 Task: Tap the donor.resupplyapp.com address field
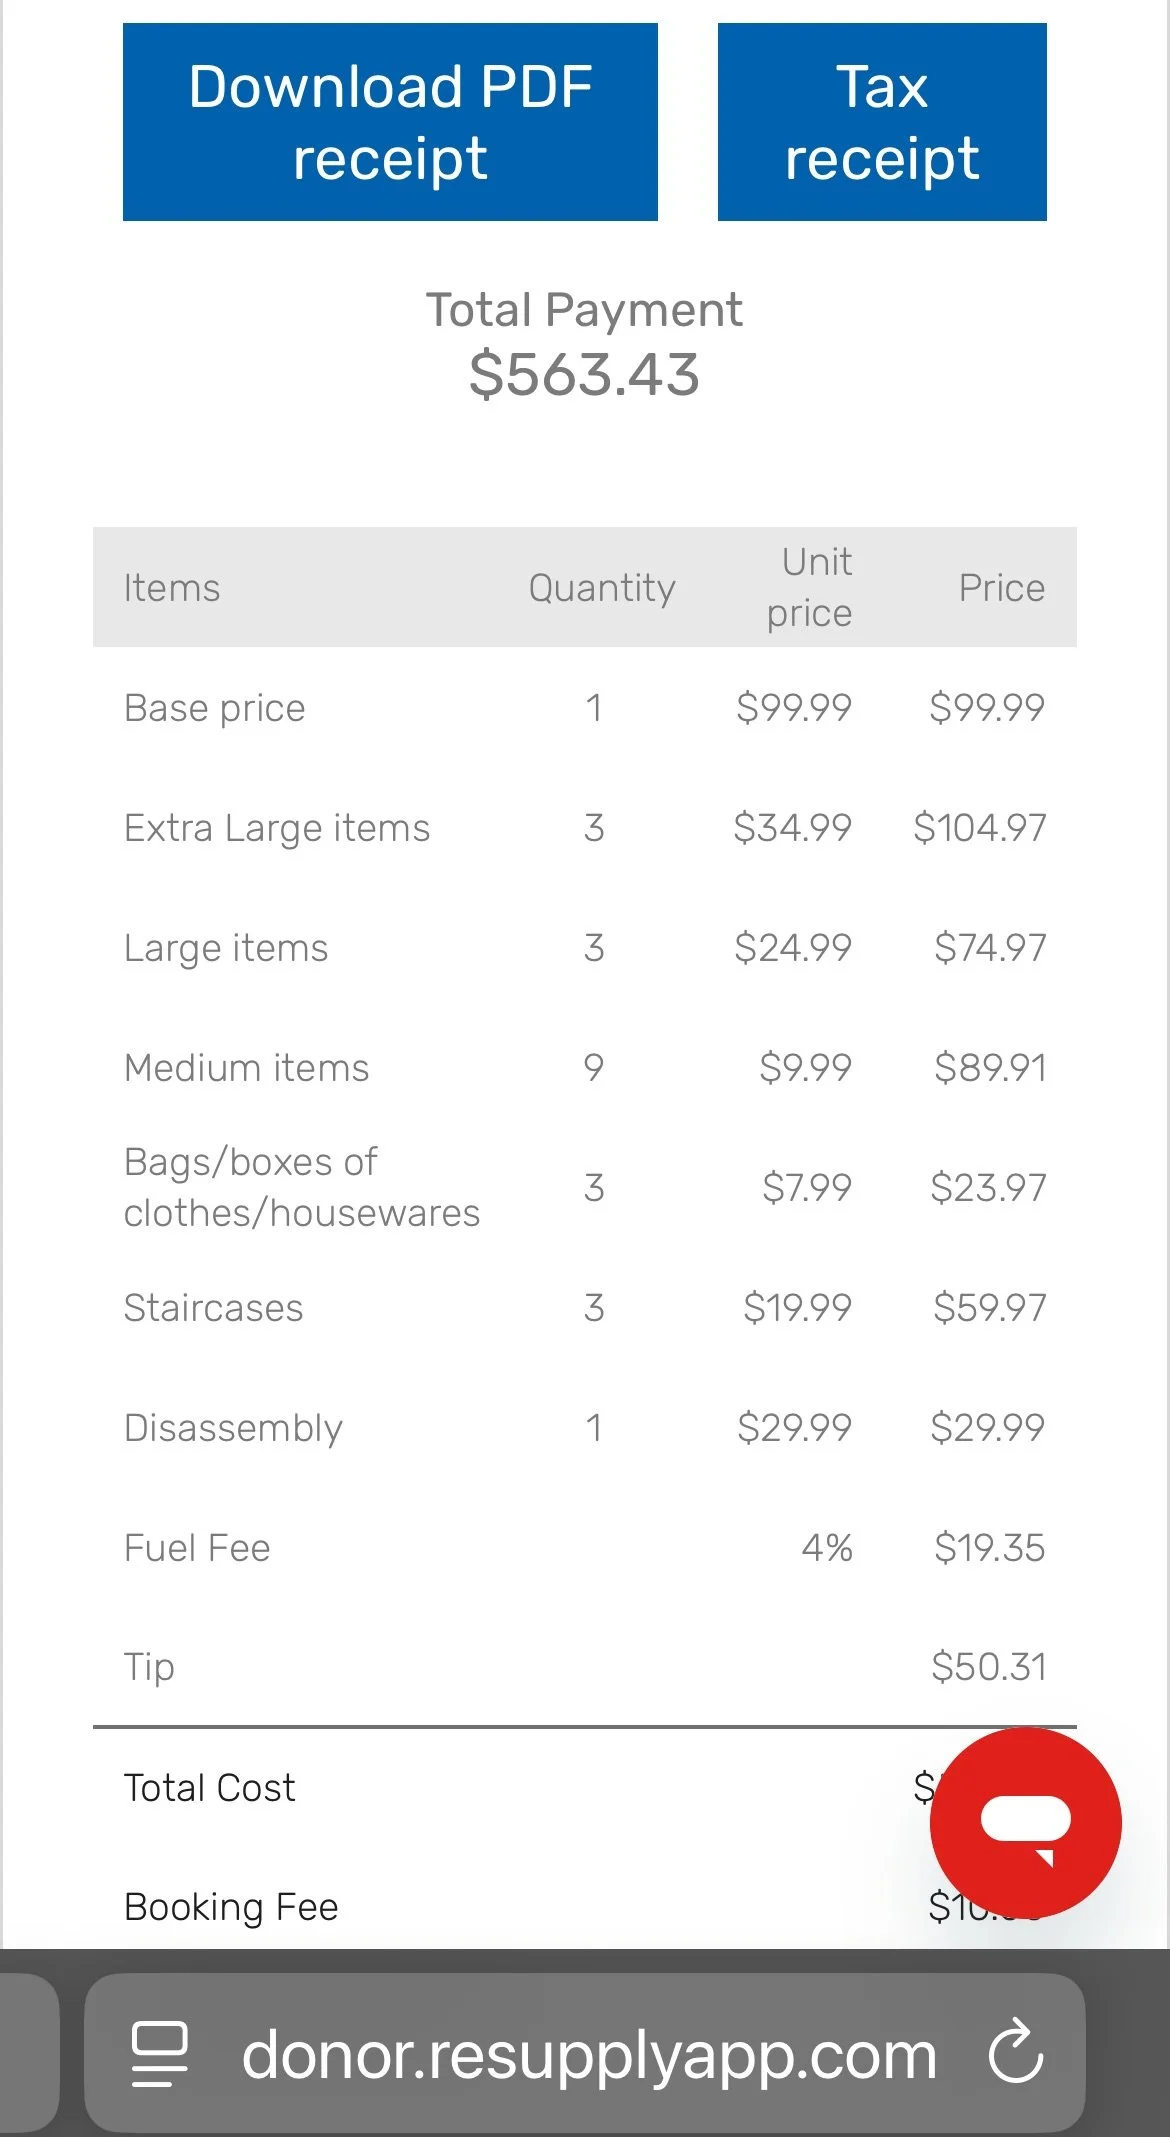[588, 2056]
